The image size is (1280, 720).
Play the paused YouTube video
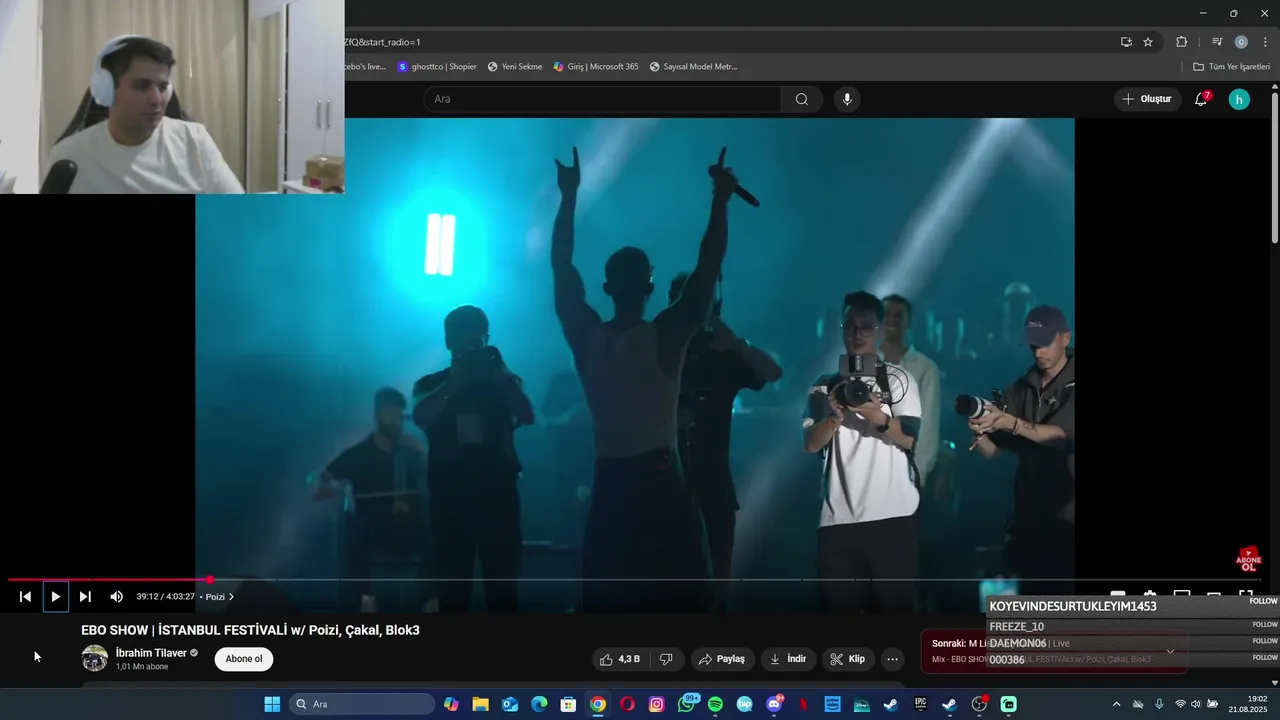[x=55, y=597]
